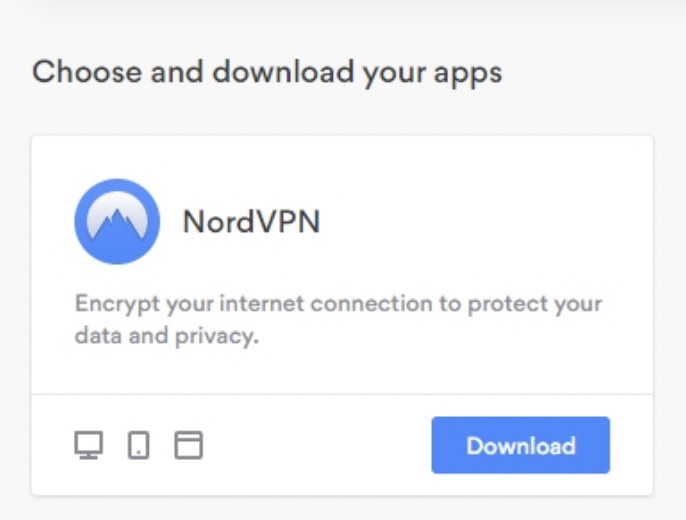686x520 pixels.
Task: Select the mobile device platform icon
Action: pos(139,445)
